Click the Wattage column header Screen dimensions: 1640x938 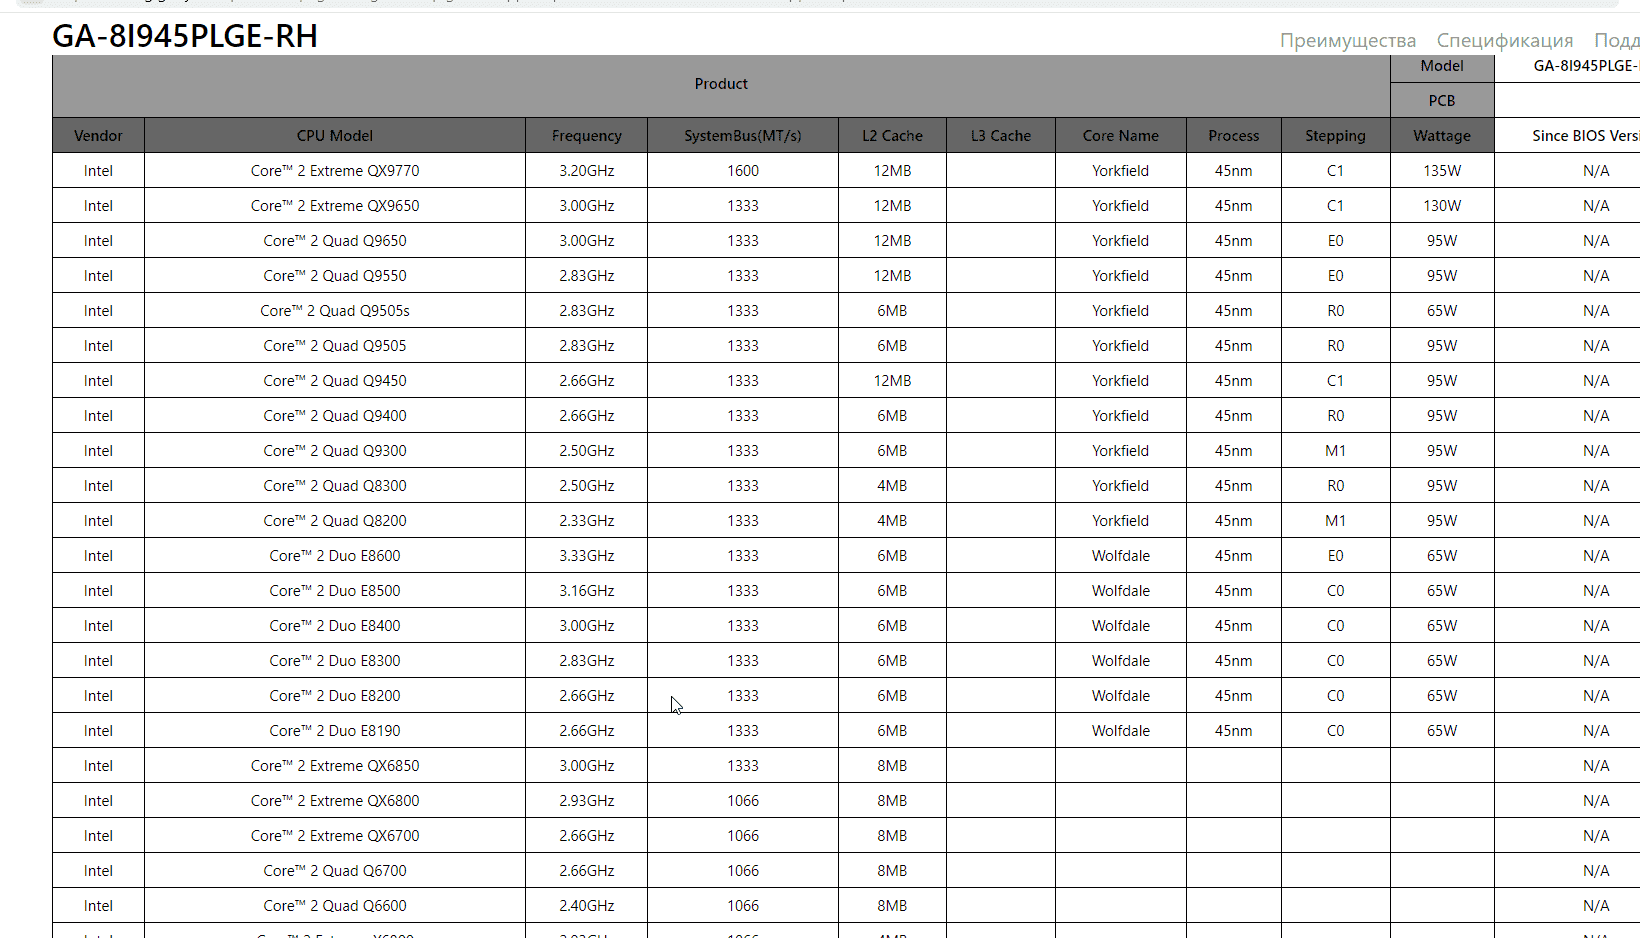coord(1442,136)
